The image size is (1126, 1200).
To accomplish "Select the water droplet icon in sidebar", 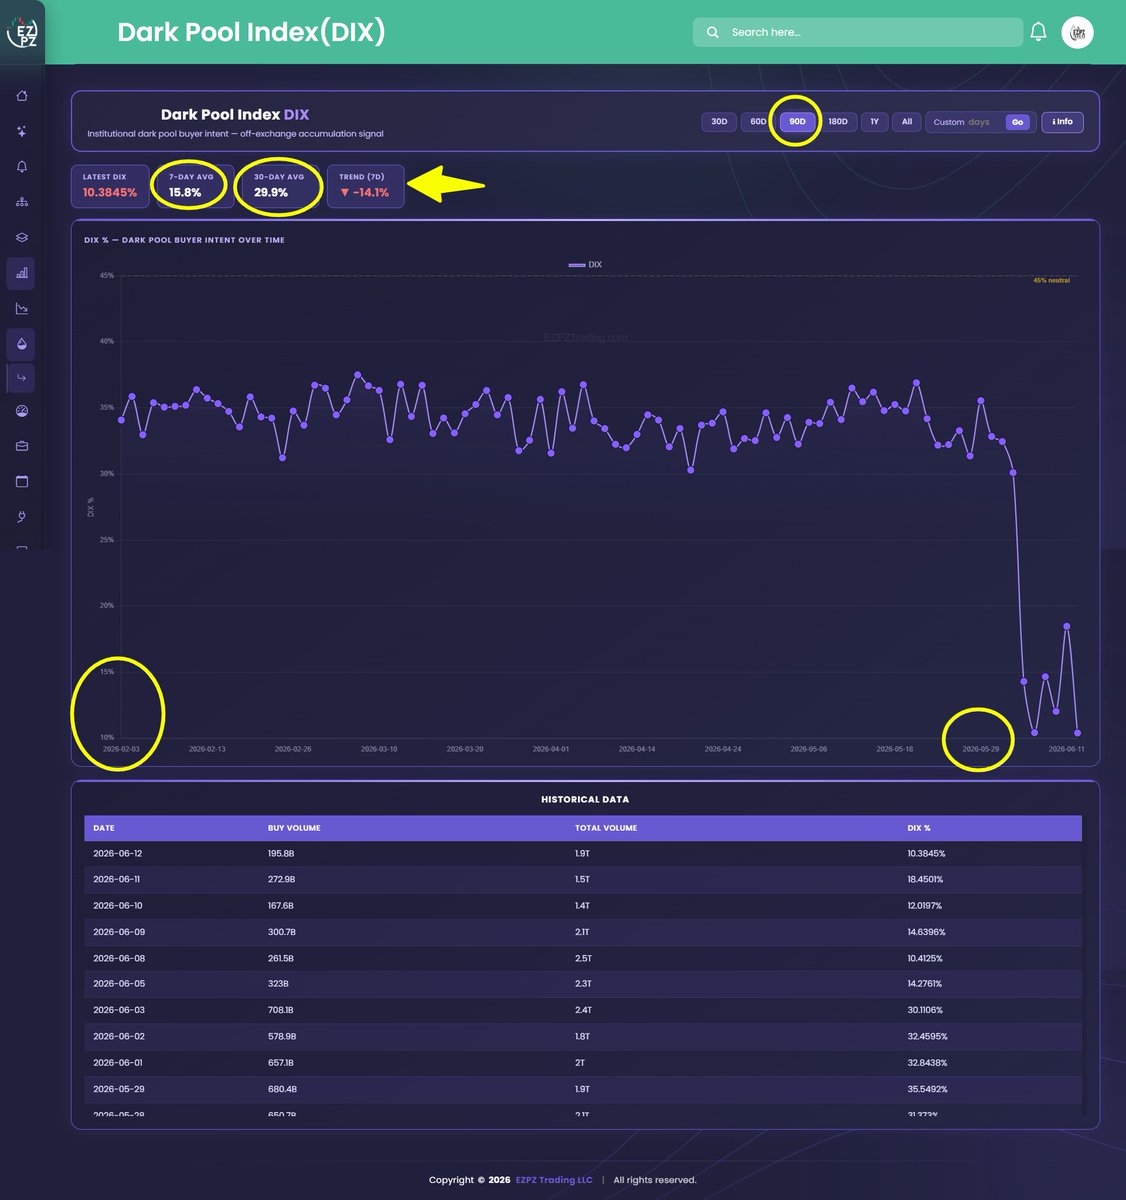I will coord(22,343).
